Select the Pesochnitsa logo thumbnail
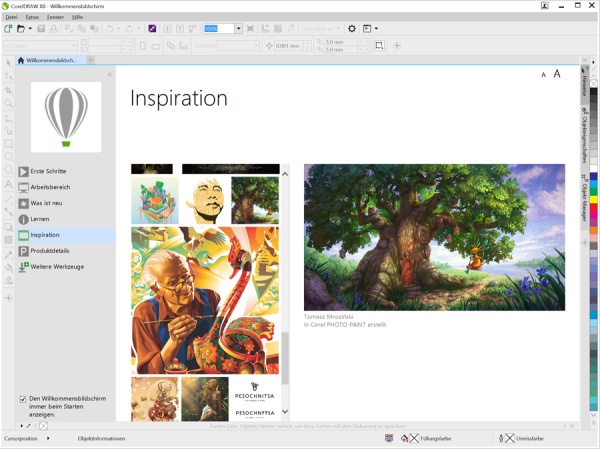Screen dimensions: 600x449 (x=255, y=399)
